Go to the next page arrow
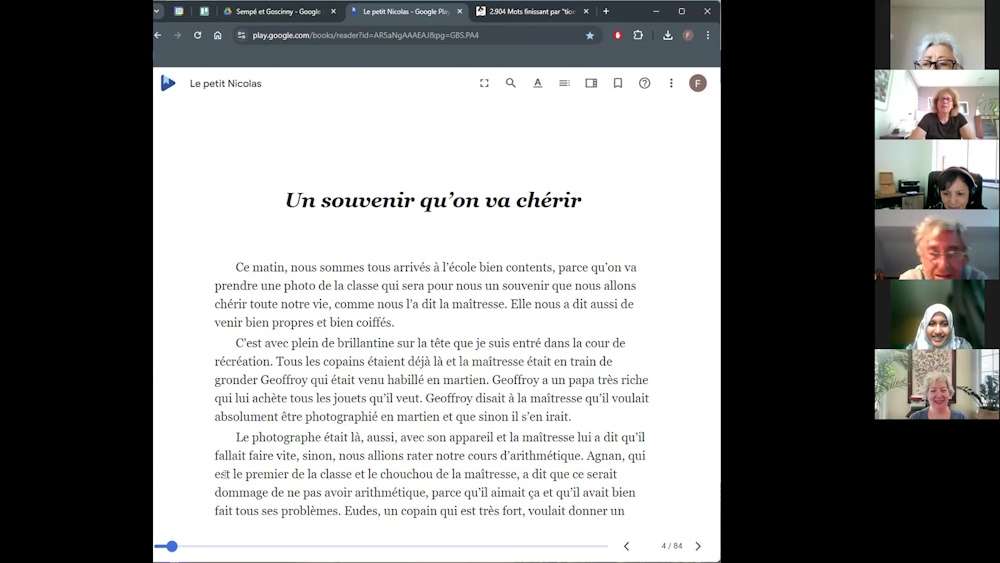This screenshot has height=563, width=1000. pyautogui.click(x=698, y=546)
